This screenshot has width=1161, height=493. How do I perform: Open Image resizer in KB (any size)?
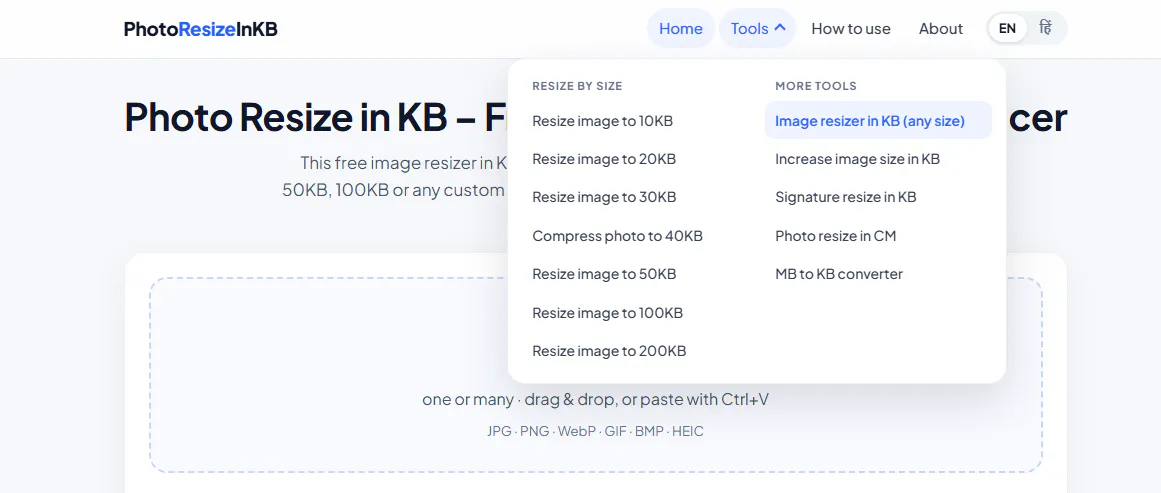point(878,121)
